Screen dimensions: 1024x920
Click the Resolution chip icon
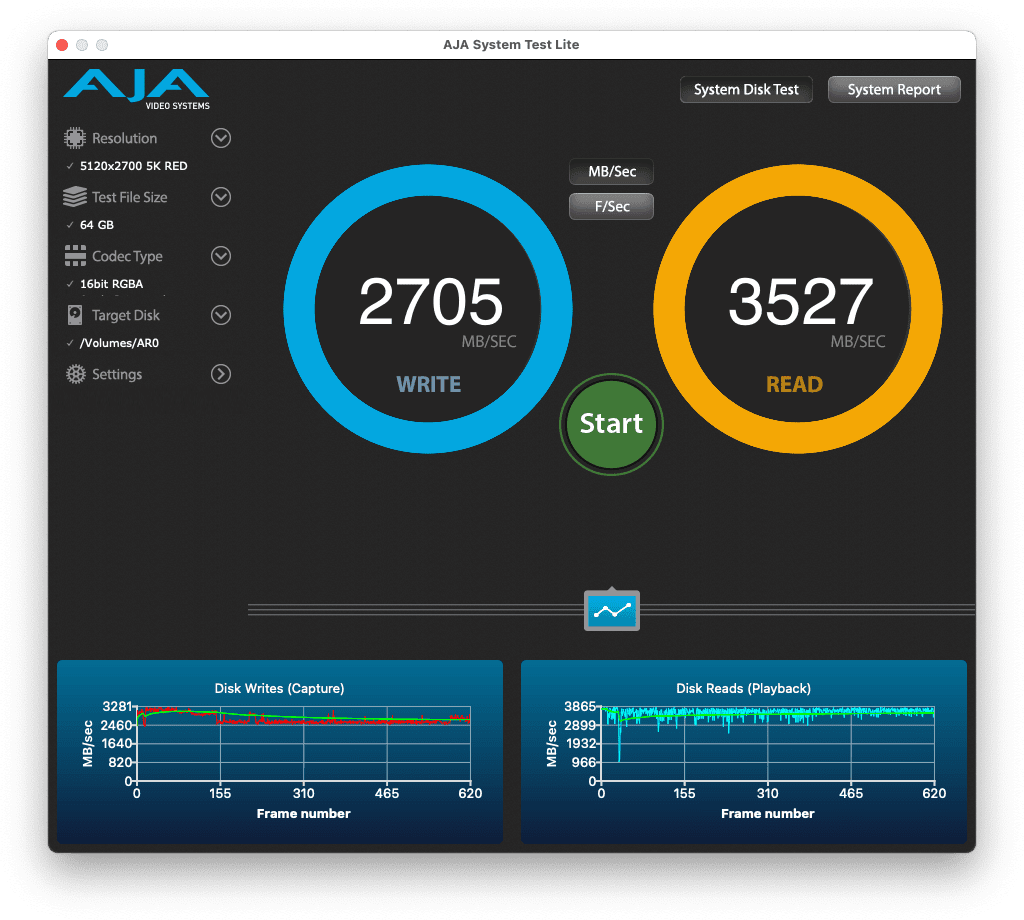coord(75,138)
